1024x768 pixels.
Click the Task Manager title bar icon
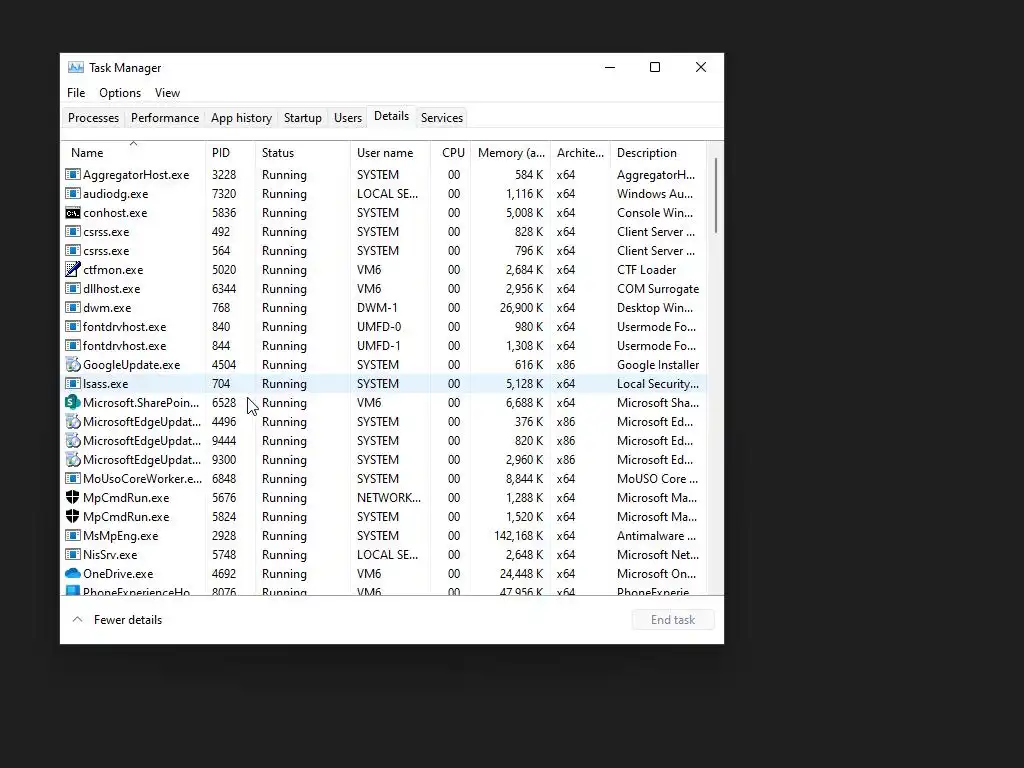click(x=76, y=67)
